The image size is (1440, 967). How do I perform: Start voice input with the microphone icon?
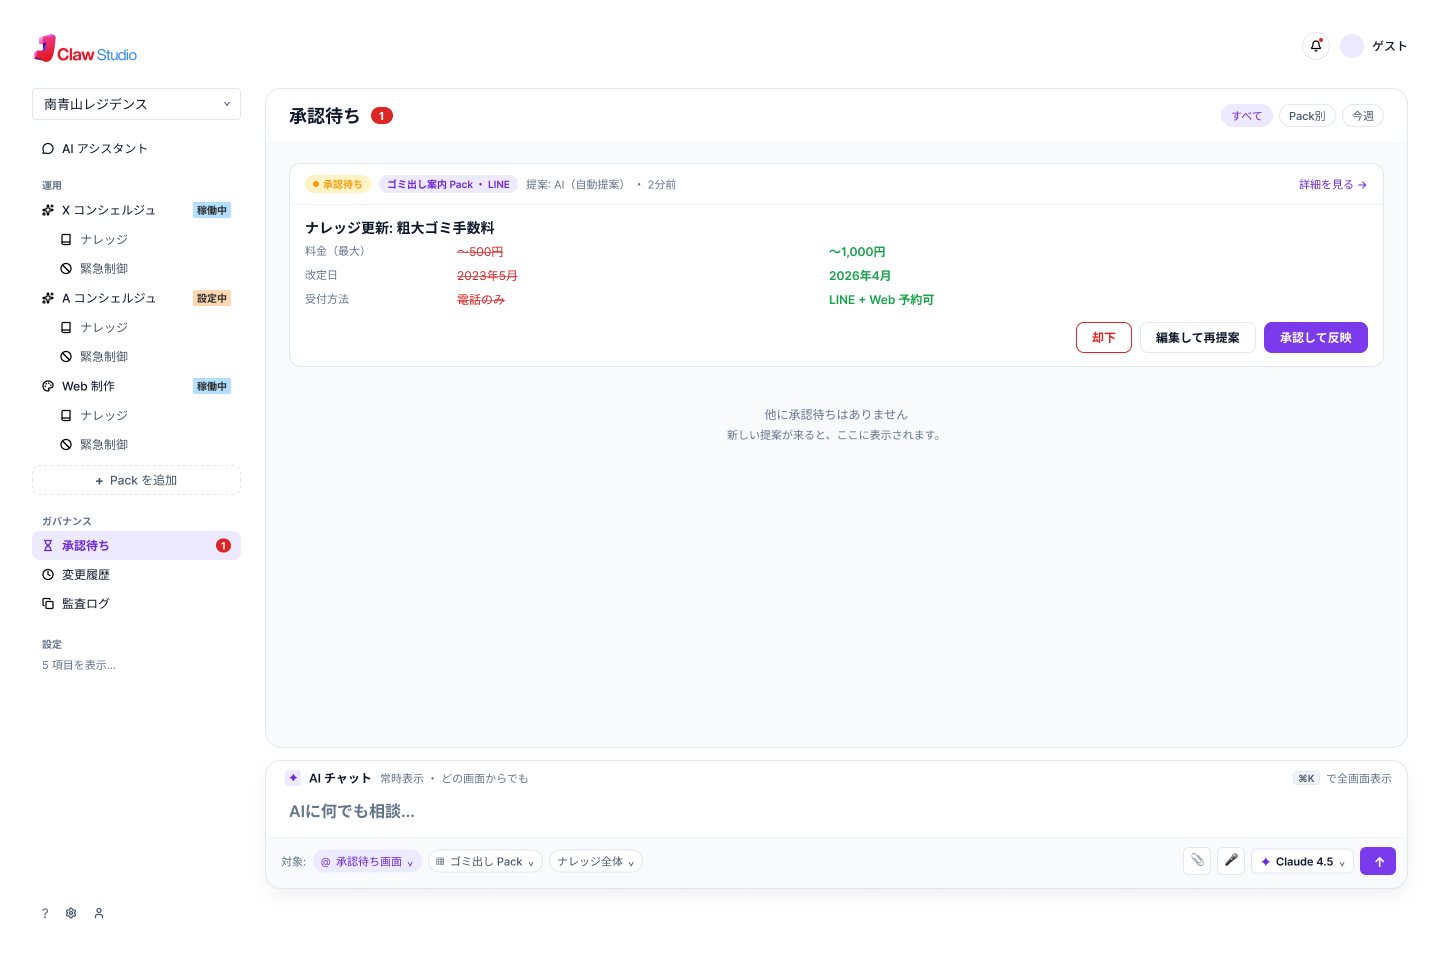(1231, 861)
